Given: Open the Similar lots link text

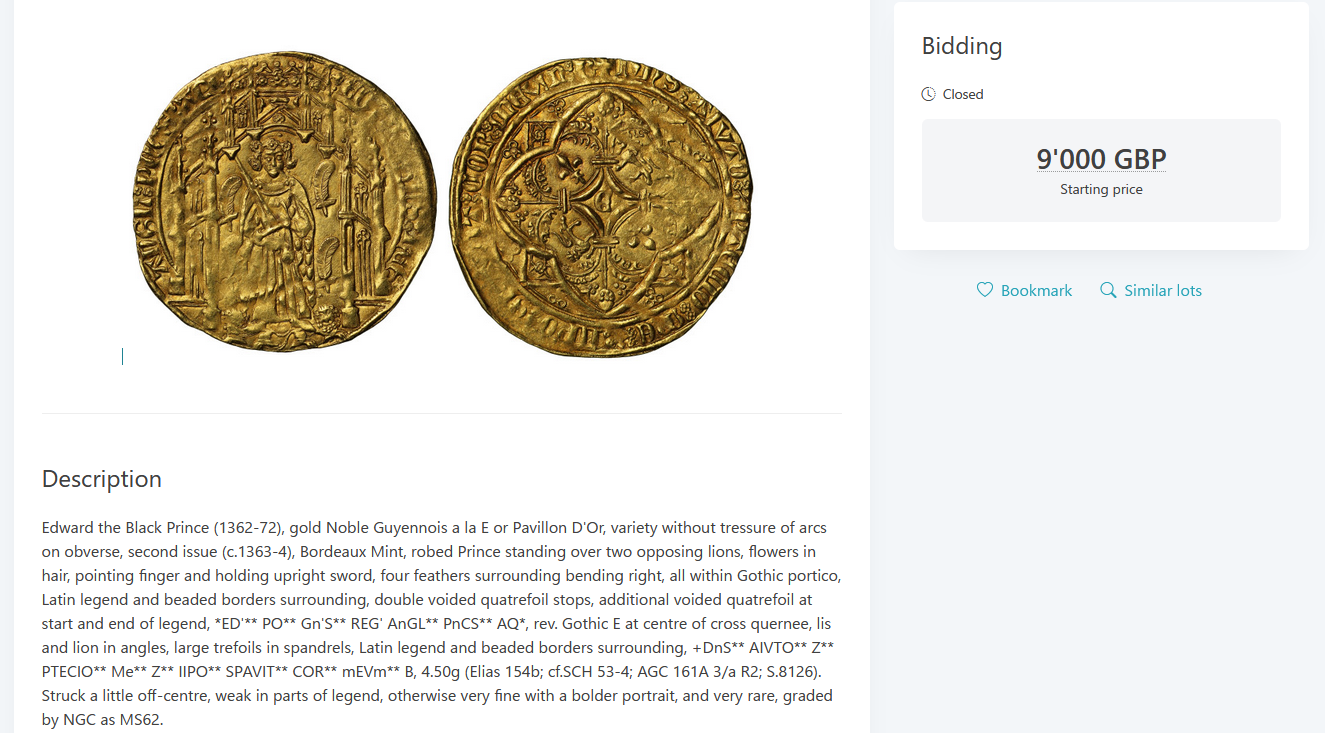Looking at the screenshot, I should 1162,290.
